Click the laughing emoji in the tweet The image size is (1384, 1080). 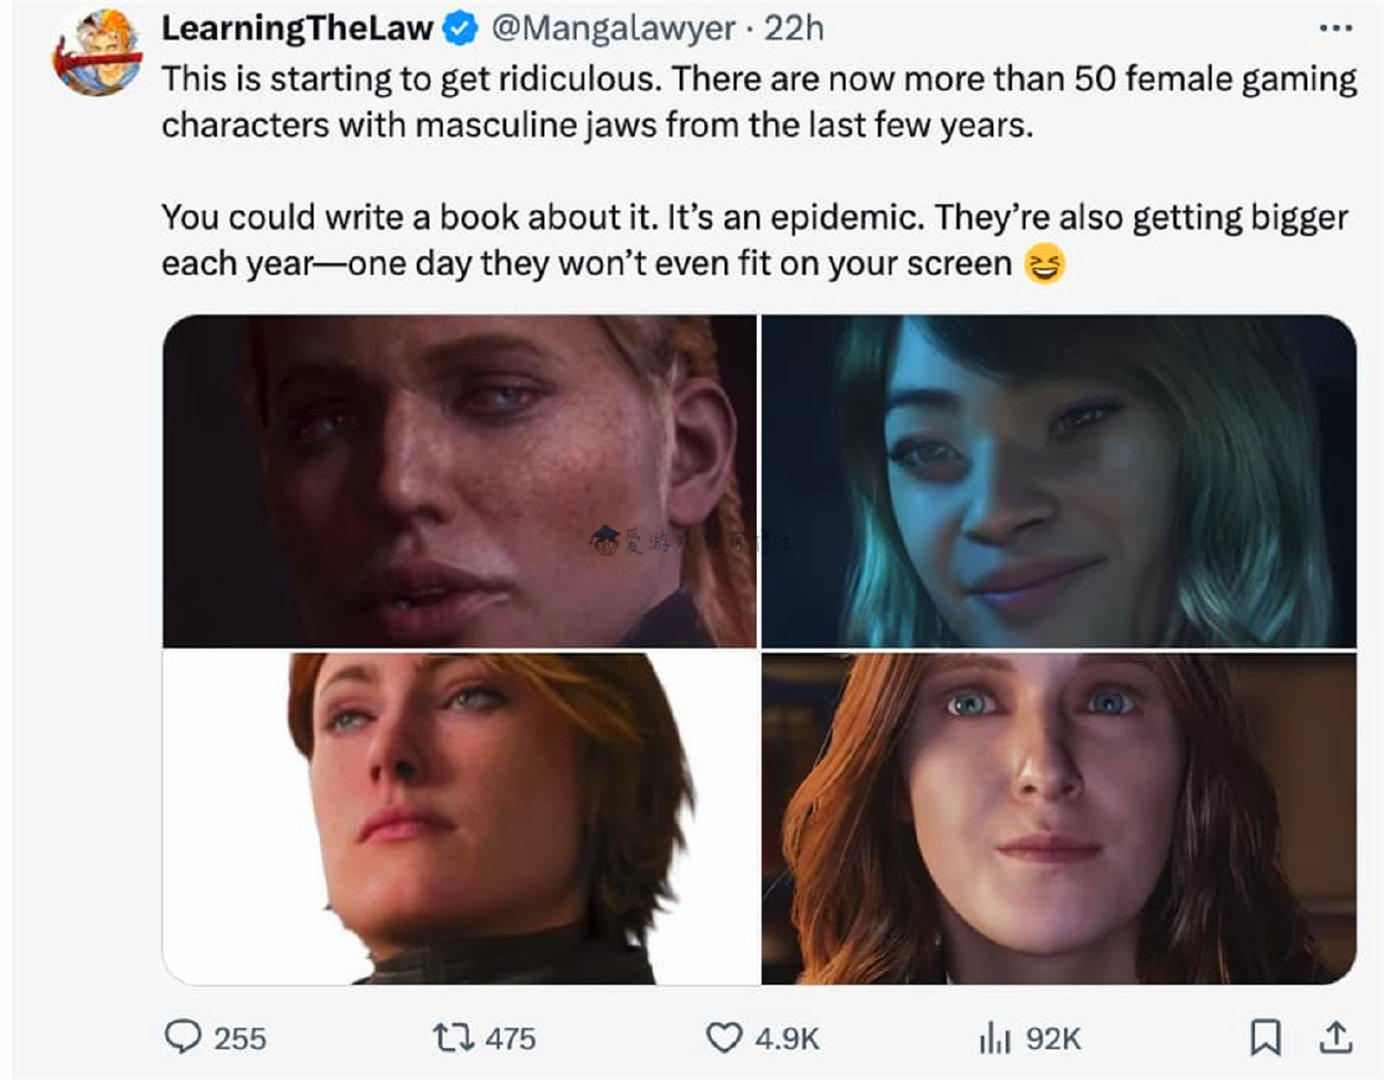tap(1045, 264)
